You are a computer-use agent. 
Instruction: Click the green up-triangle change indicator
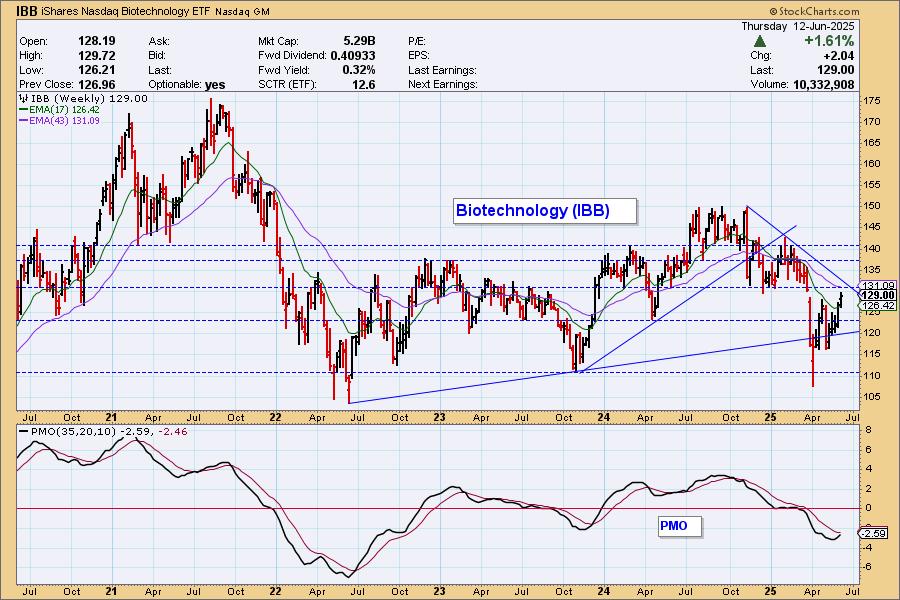pyautogui.click(x=759, y=41)
